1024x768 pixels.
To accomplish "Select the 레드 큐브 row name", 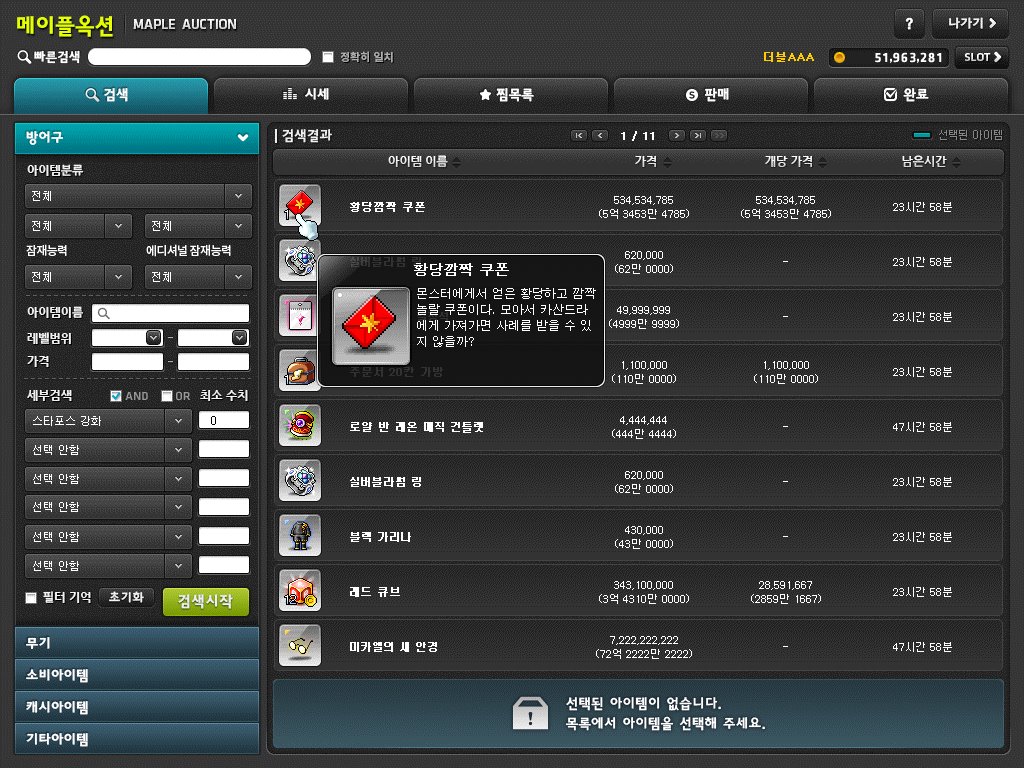I will [375, 592].
